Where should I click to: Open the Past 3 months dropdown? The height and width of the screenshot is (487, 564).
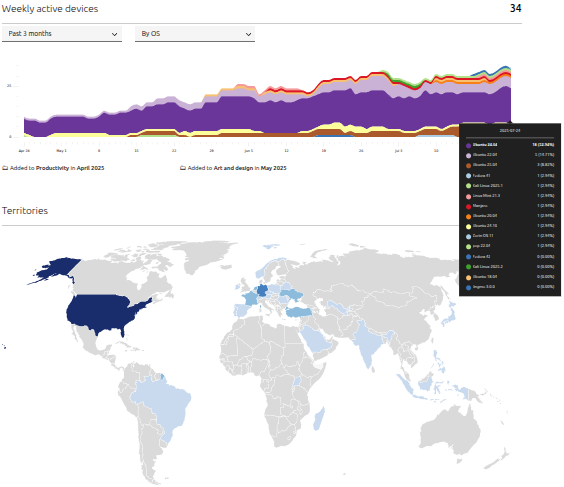[62, 33]
